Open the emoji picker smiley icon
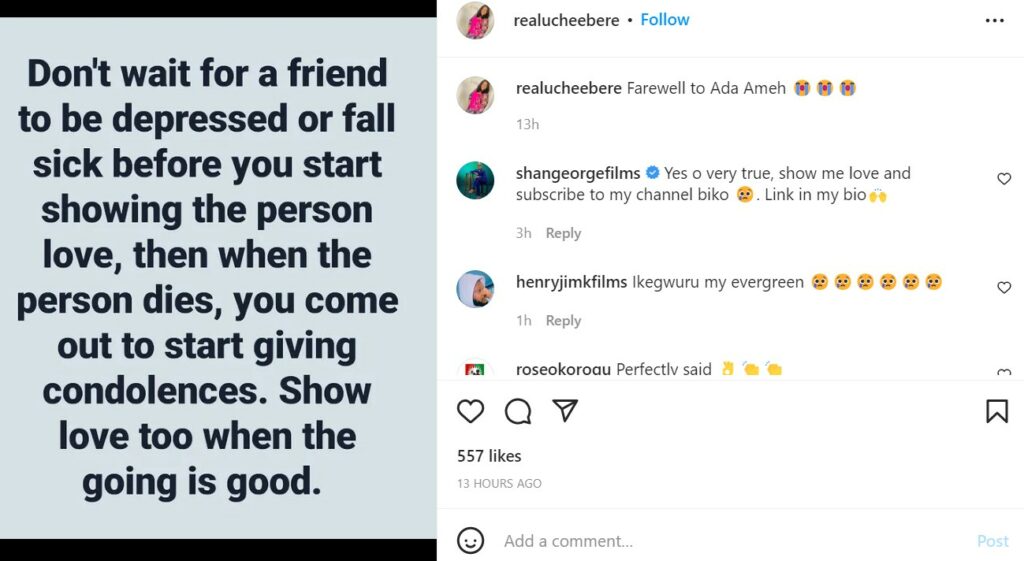1024x561 pixels. point(470,541)
